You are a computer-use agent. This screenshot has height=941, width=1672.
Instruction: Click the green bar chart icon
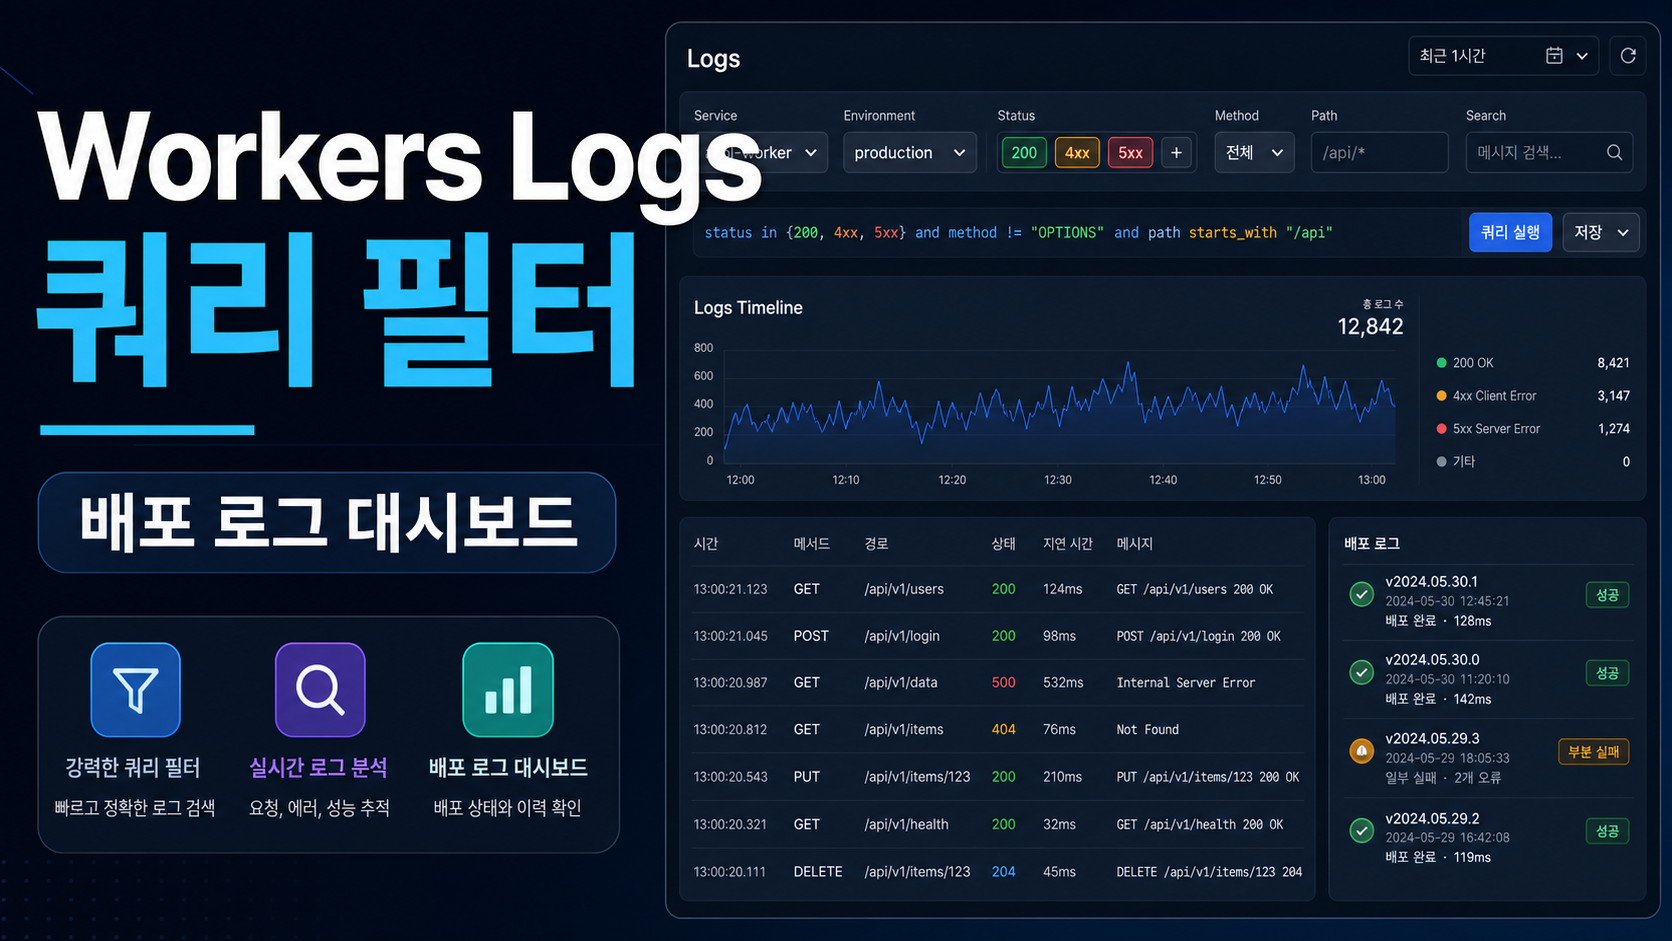(x=508, y=690)
